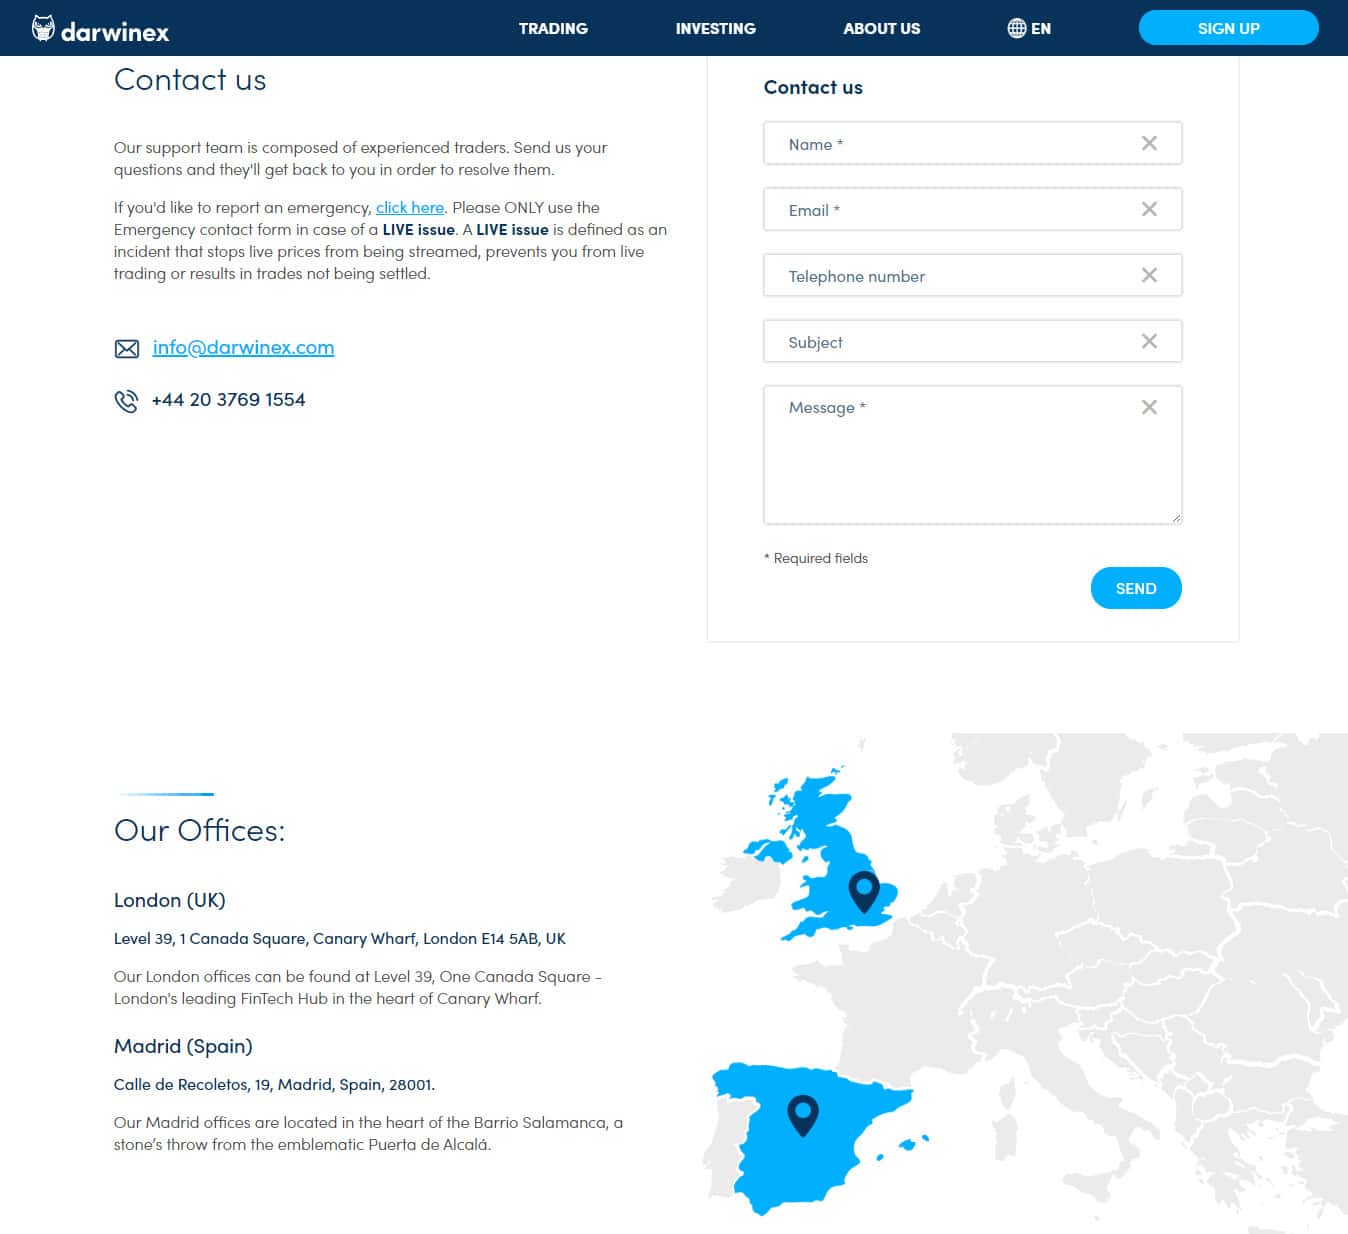Screen dimensions: 1348x1234
Task: Open the Investing menu
Action: point(715,28)
